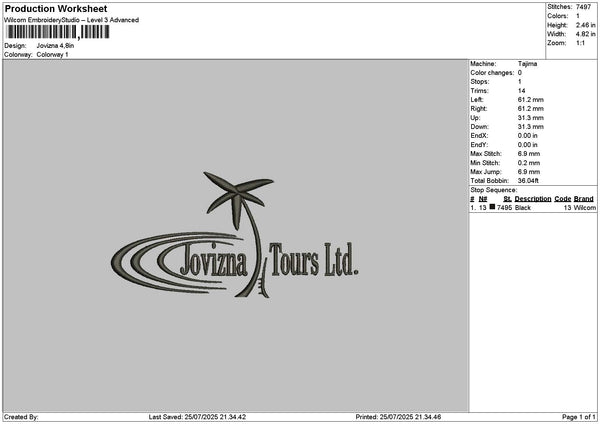The width and height of the screenshot is (600, 424).
Task: Click the 'Wilcom' brand cell
Action: [x=585, y=208]
